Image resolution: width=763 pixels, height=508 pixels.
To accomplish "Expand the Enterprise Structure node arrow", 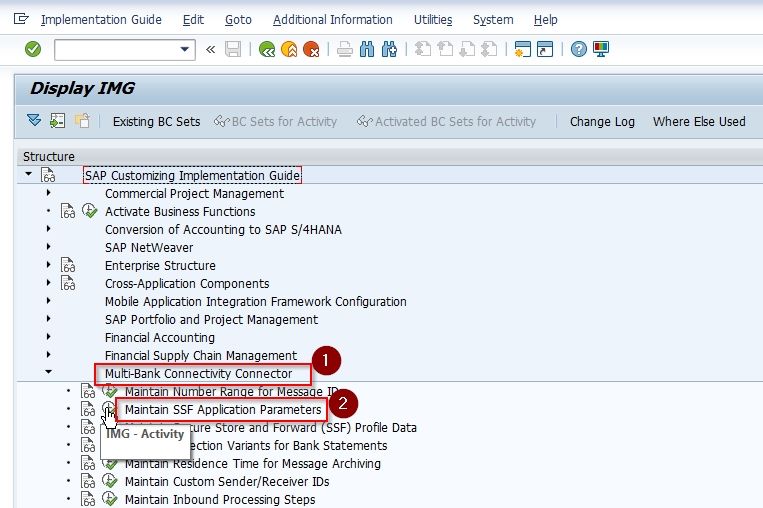I will click(48, 265).
